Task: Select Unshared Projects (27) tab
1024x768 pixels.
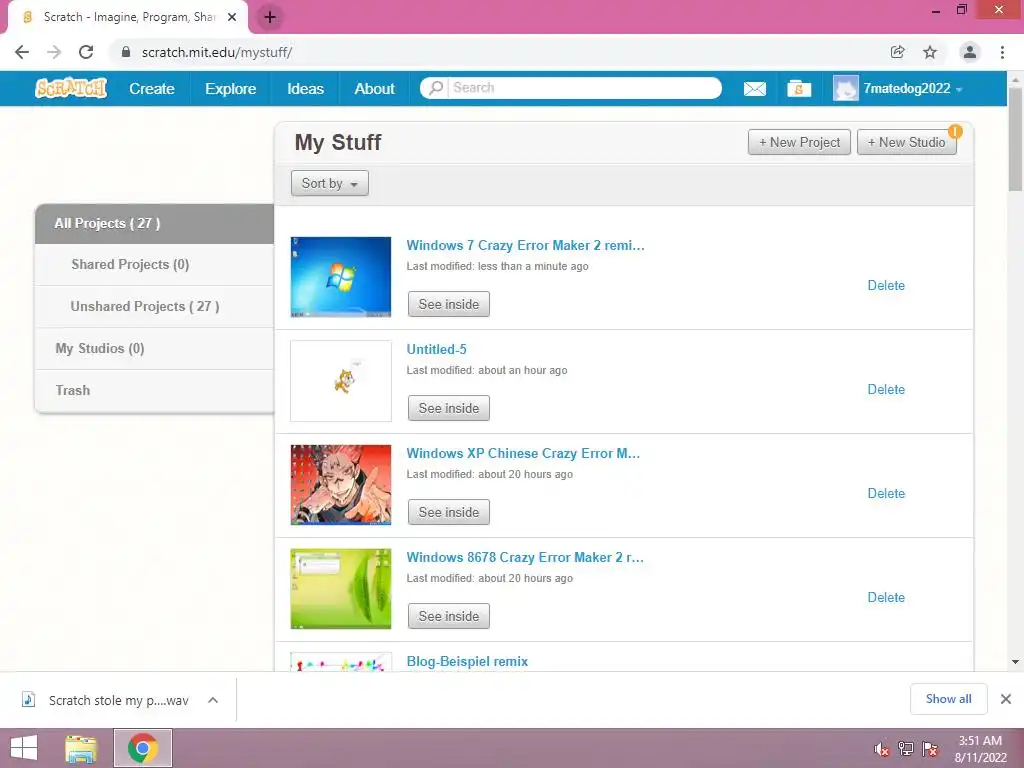Action: pos(154,306)
